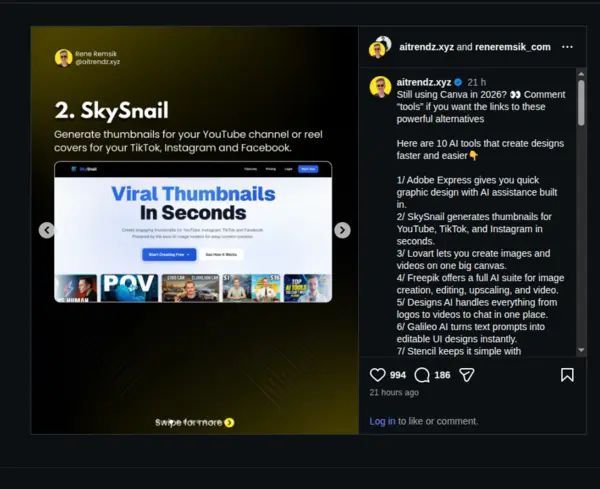Viewport: 600px width, 489px height.
Task: Click aitrendz.xyz username in caption
Action: click(424, 82)
